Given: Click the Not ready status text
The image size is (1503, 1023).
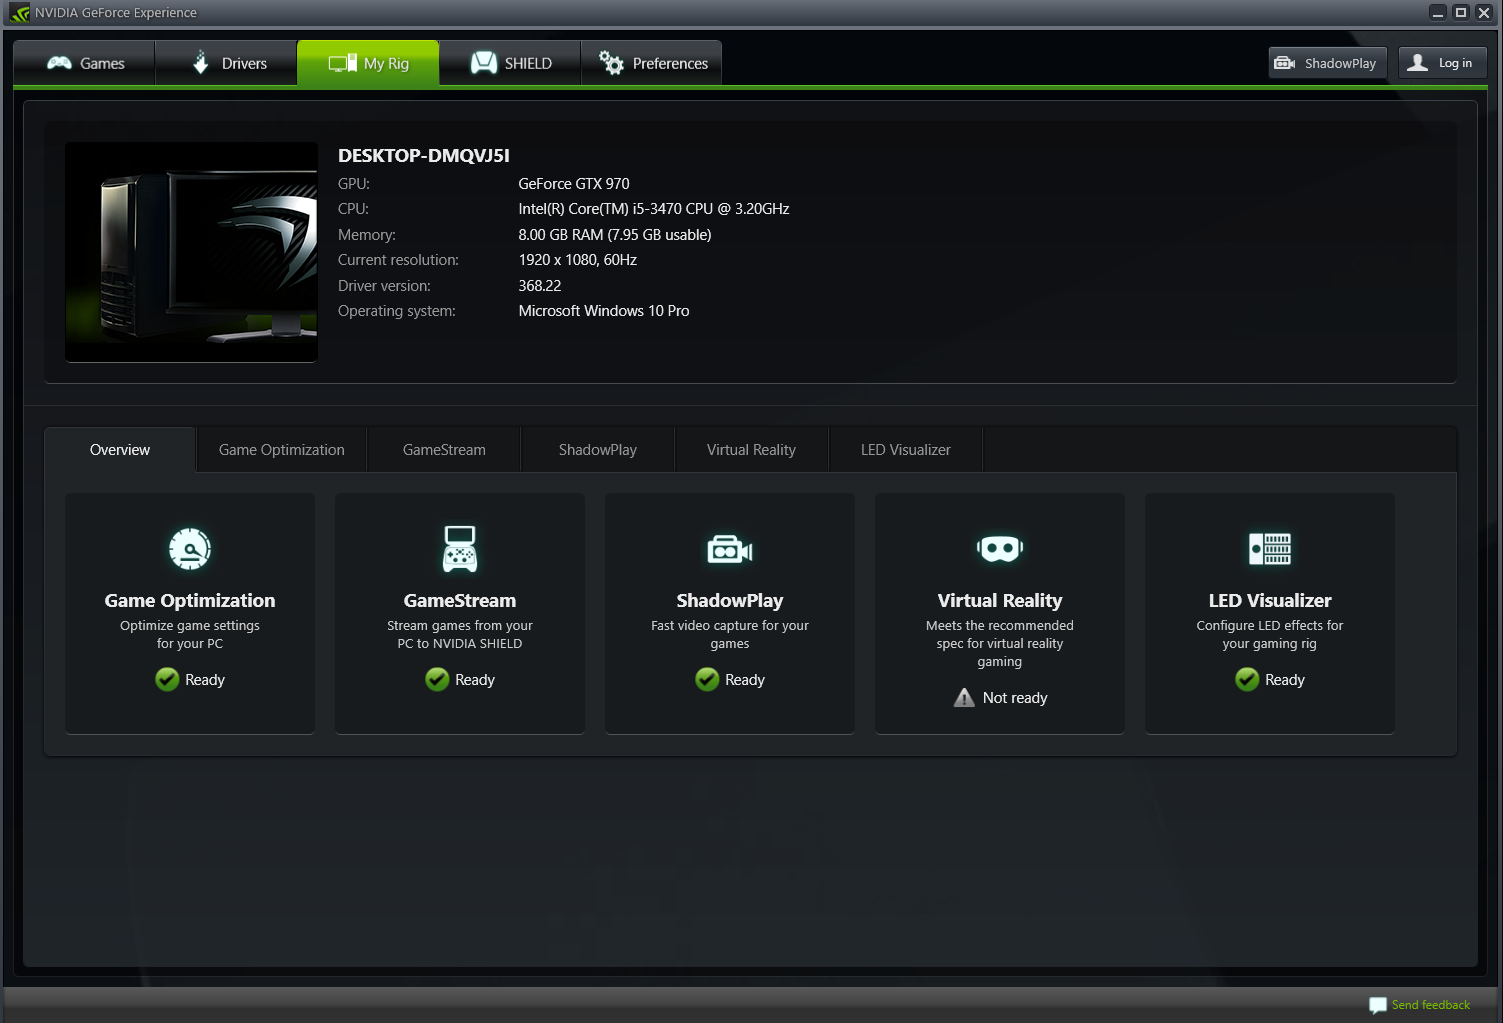Looking at the screenshot, I should pyautogui.click(x=1015, y=698).
